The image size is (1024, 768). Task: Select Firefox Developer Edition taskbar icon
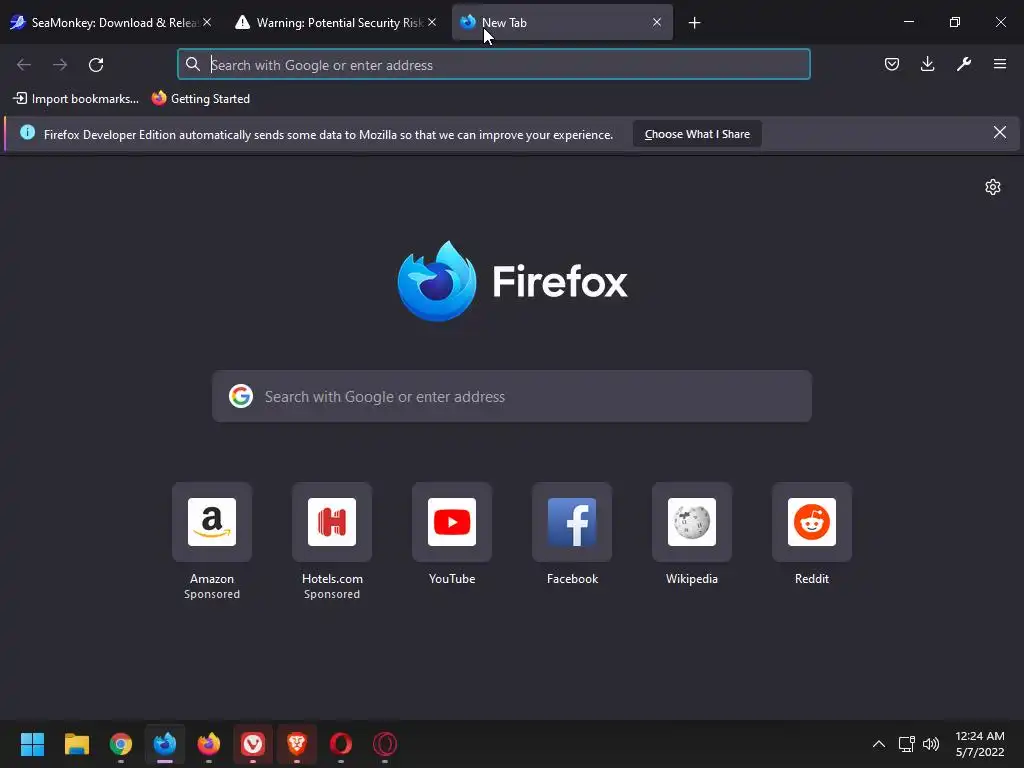click(165, 744)
